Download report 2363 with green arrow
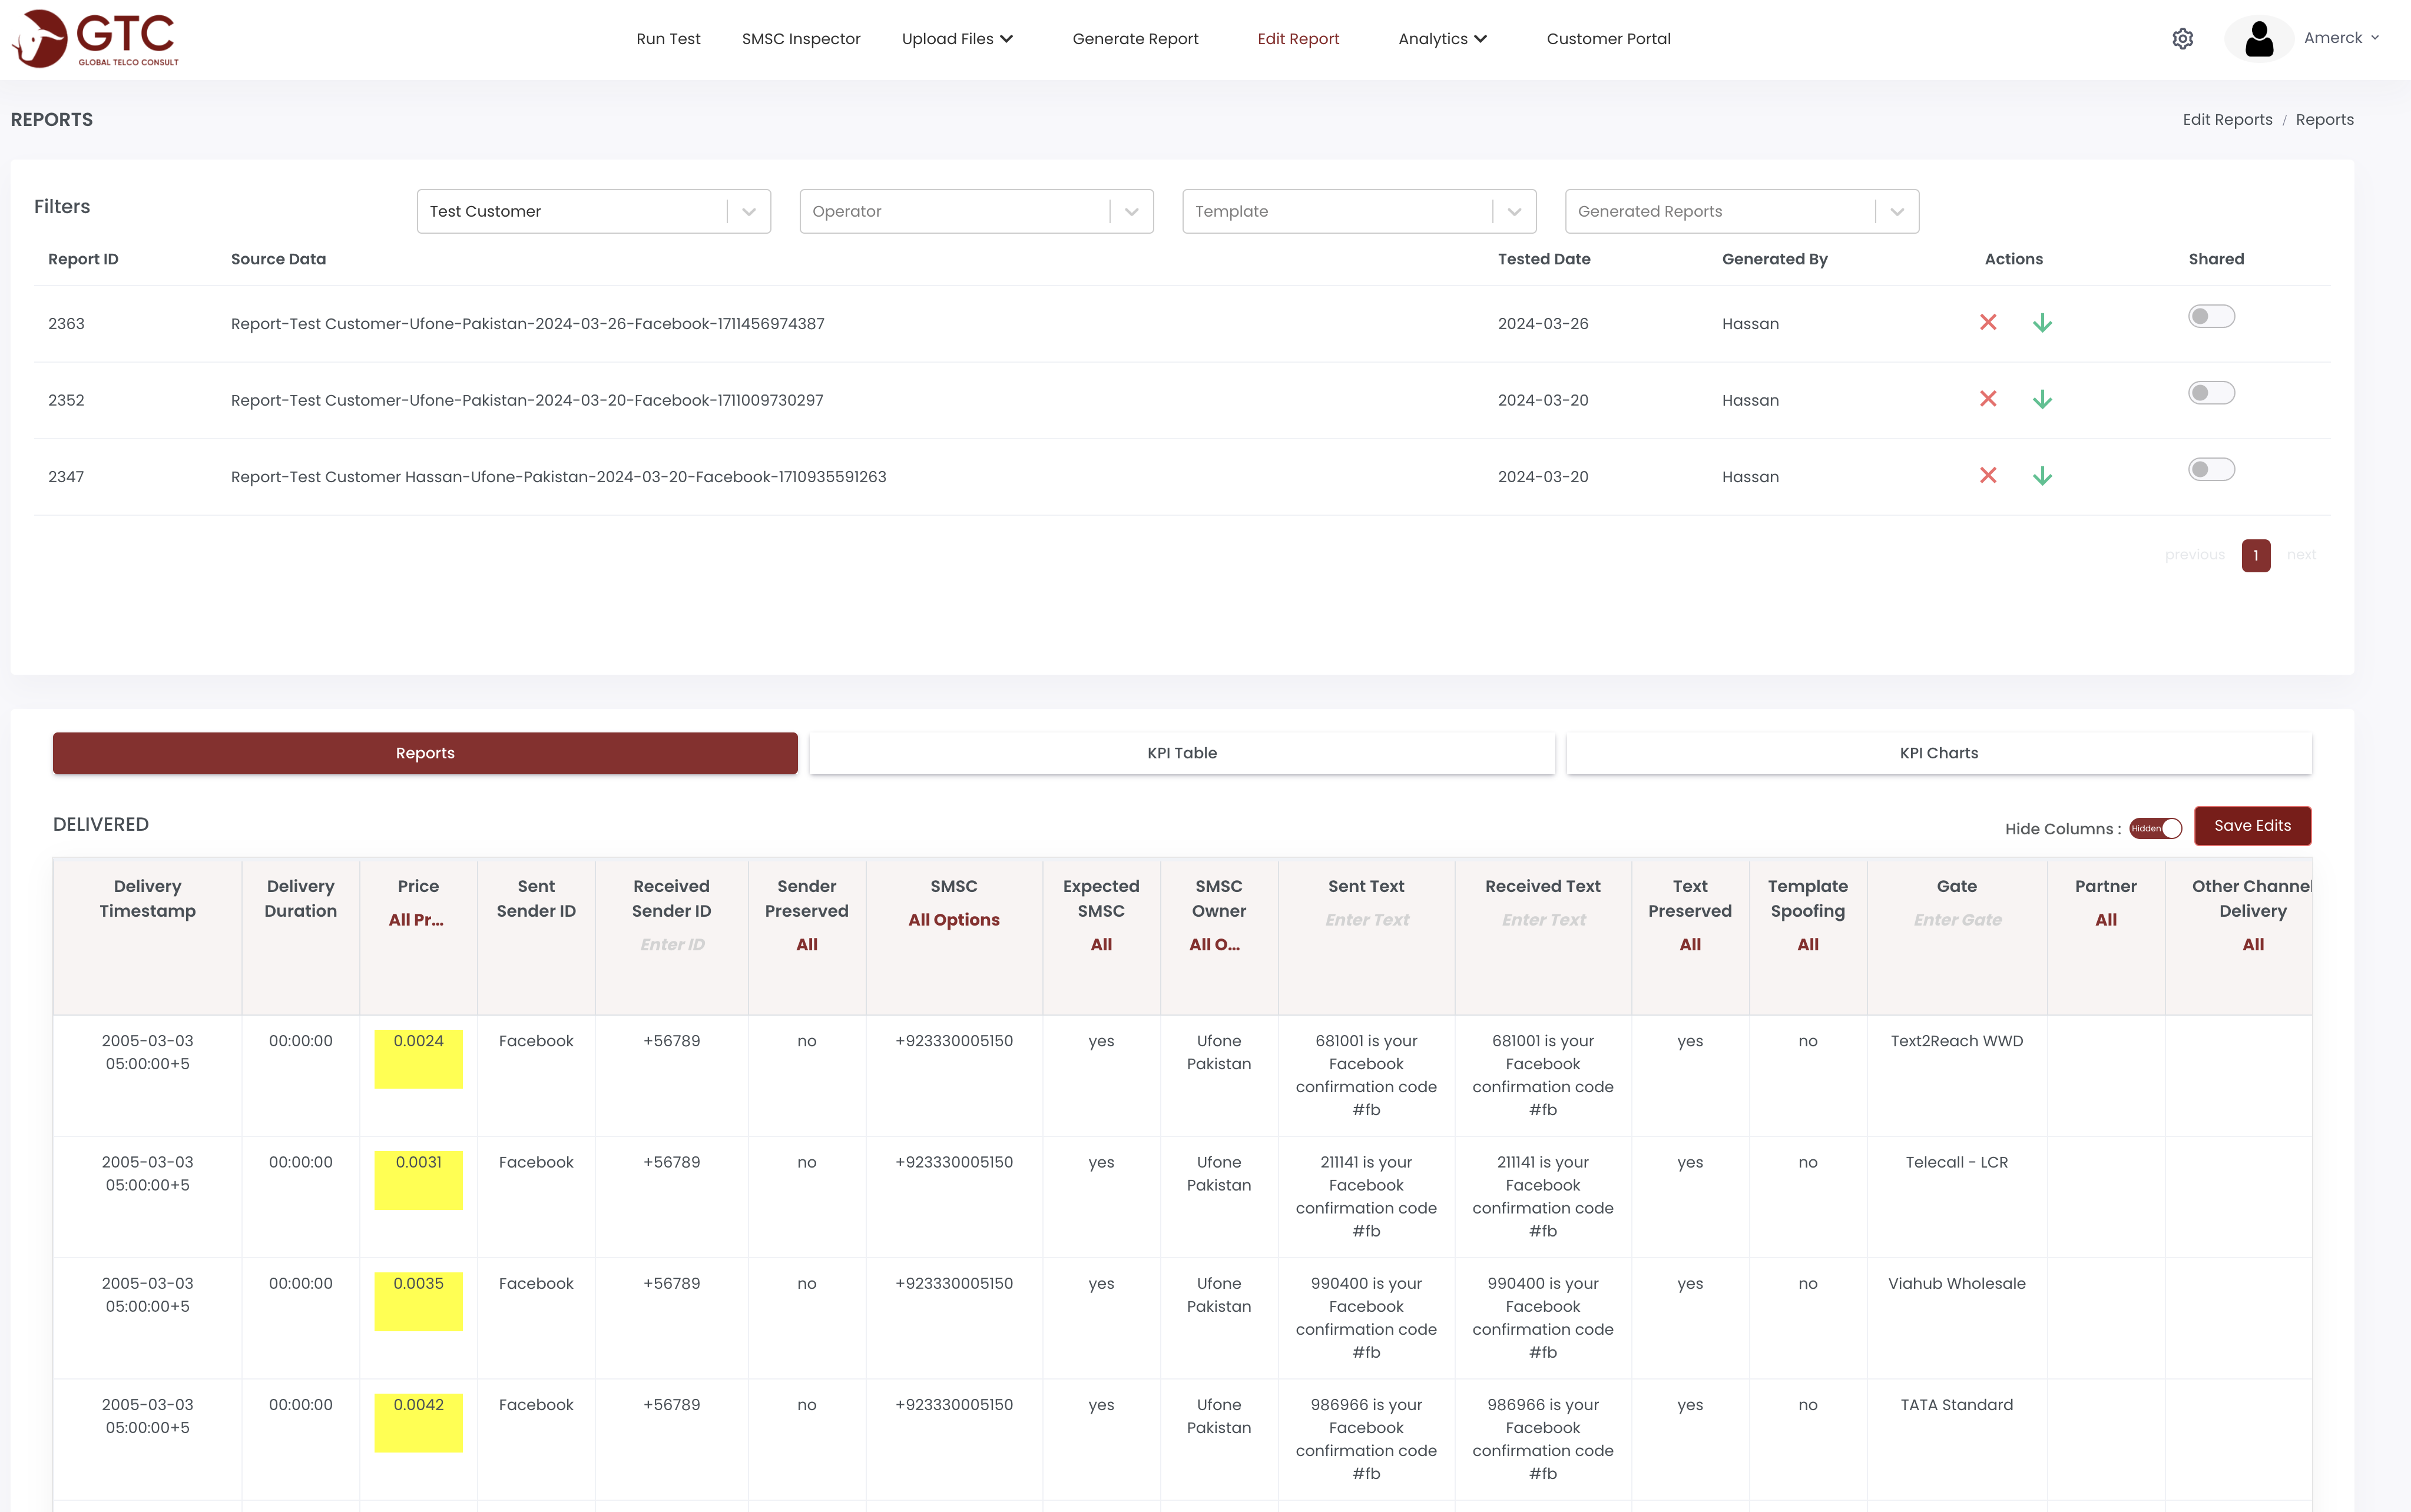Image resolution: width=2411 pixels, height=1512 pixels. [2042, 322]
